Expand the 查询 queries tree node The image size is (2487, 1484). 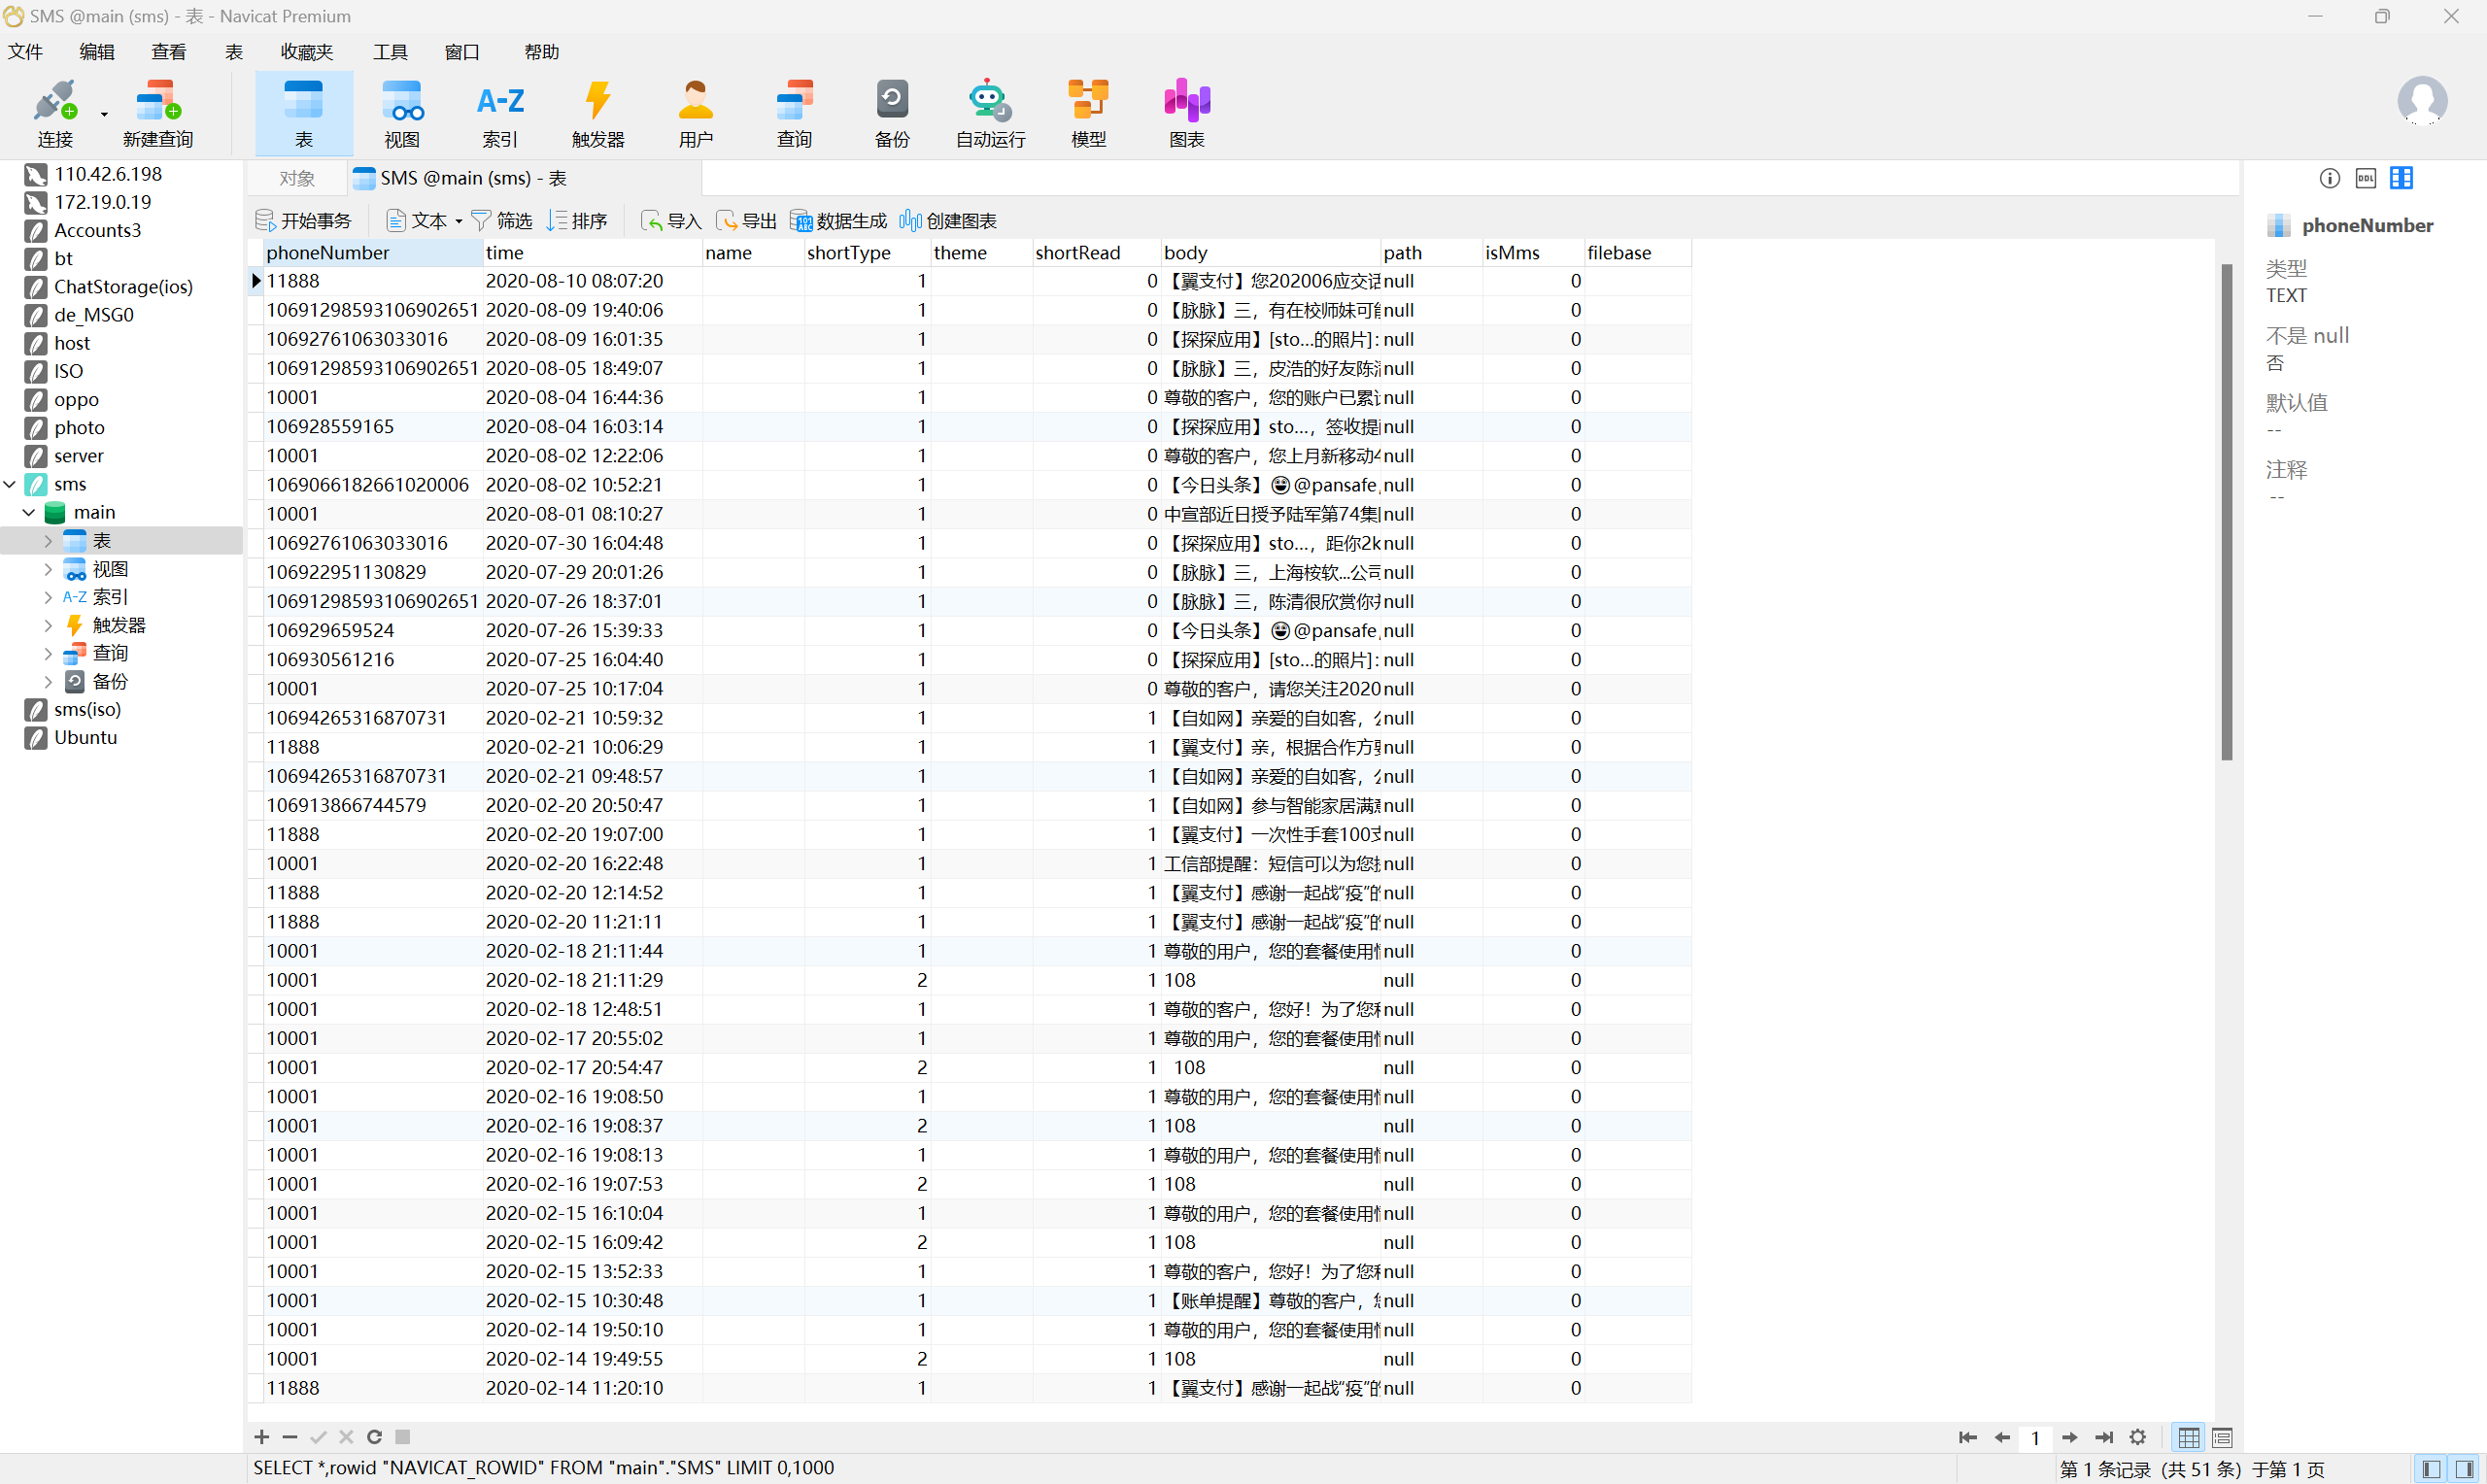tap(48, 653)
